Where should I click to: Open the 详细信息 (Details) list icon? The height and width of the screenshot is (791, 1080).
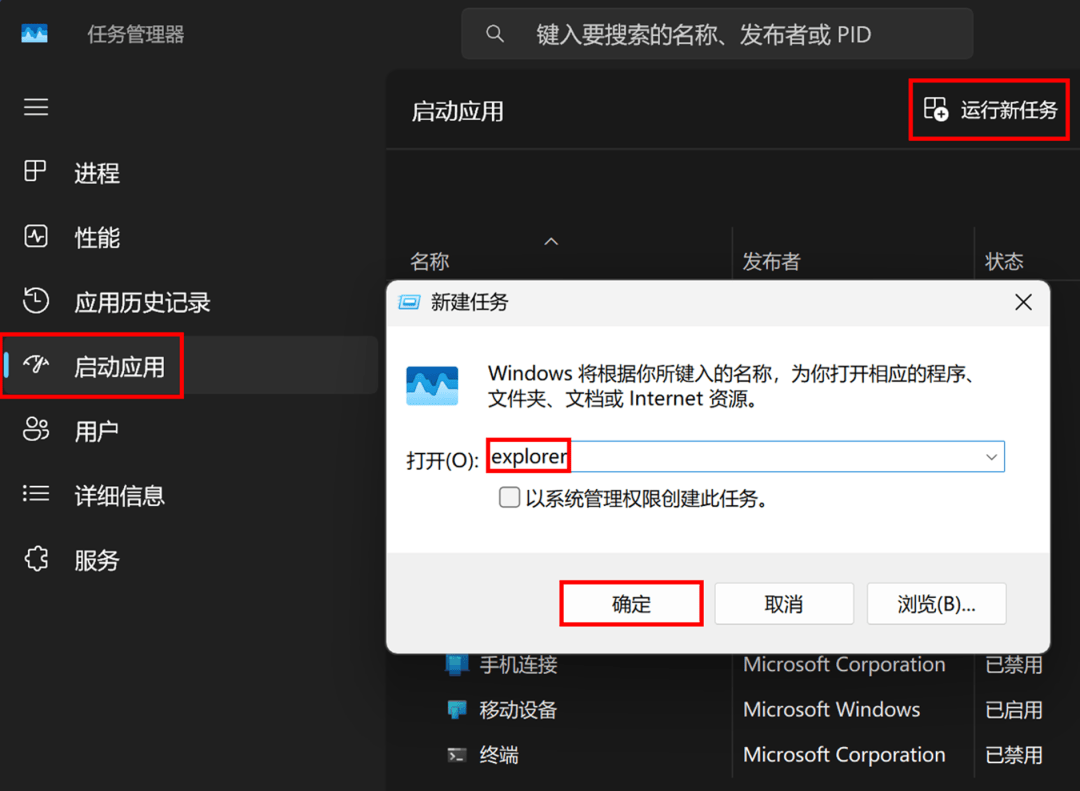pos(36,495)
